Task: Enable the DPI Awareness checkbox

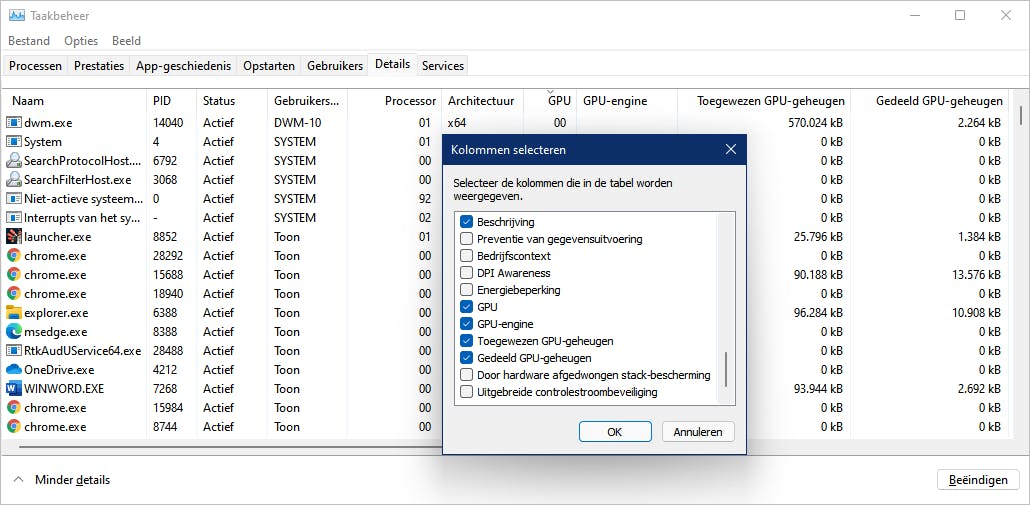Action: click(466, 273)
